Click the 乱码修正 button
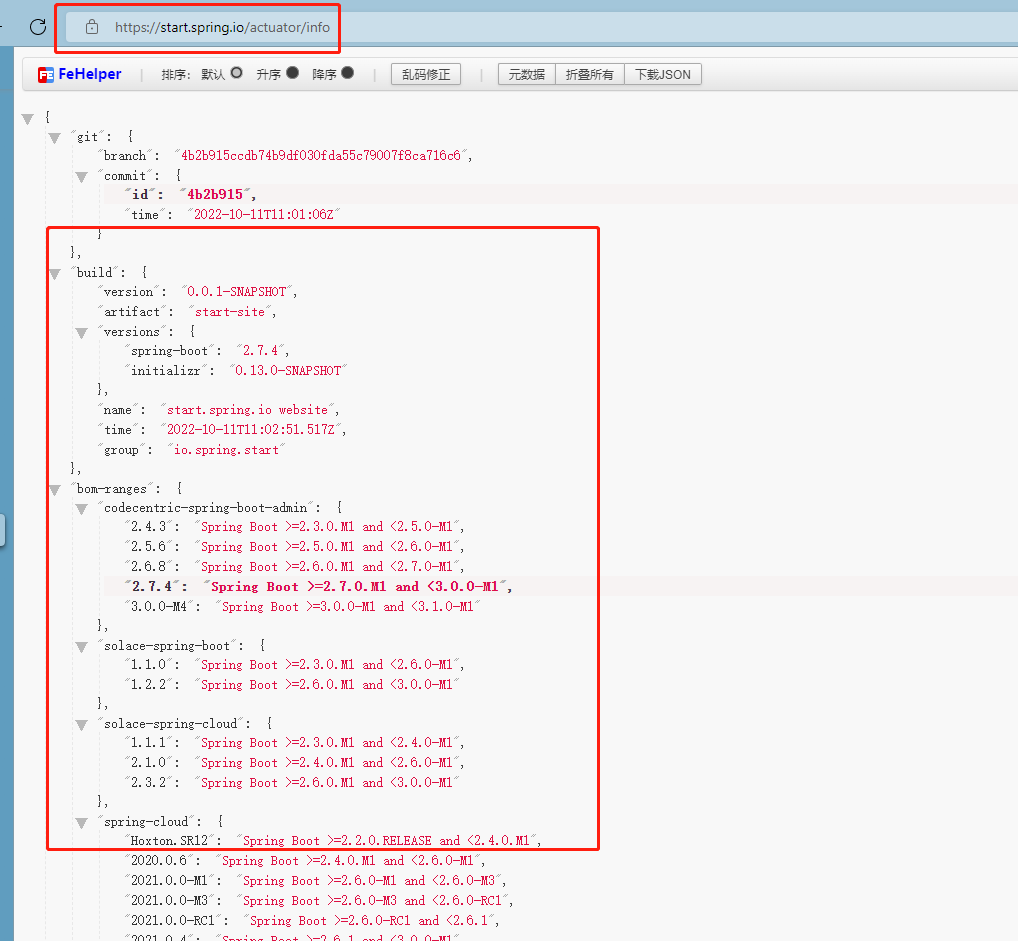Viewport: 1018px width, 941px height. (x=426, y=75)
